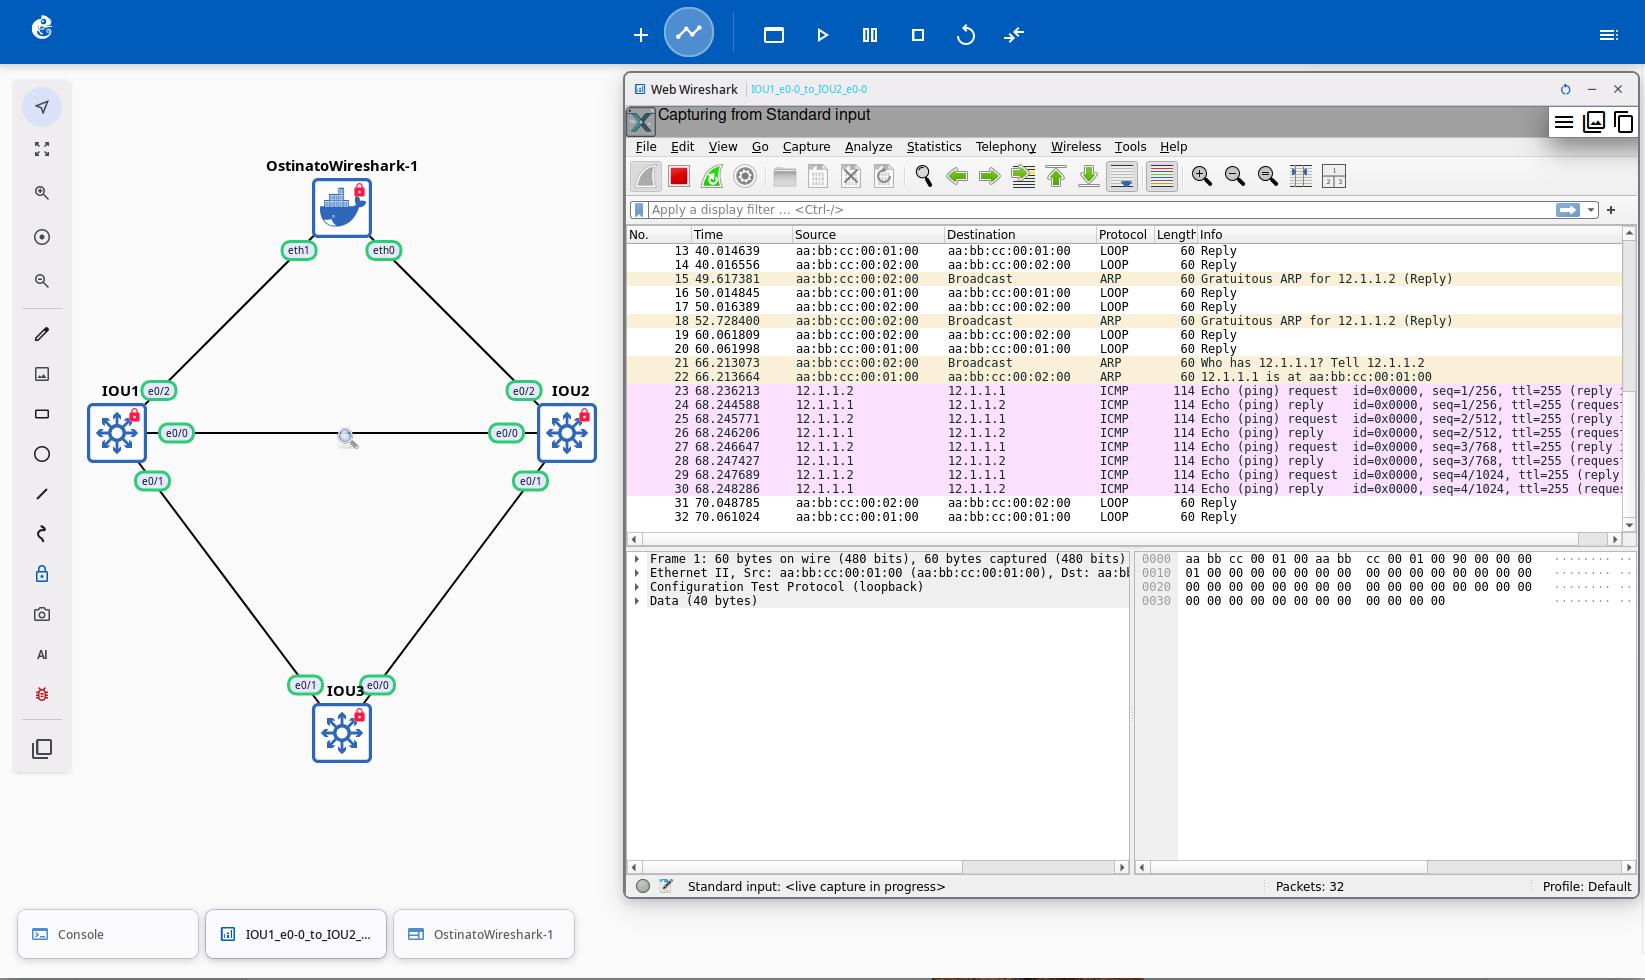
Task: Jump to the first packet
Action: tap(1056, 176)
